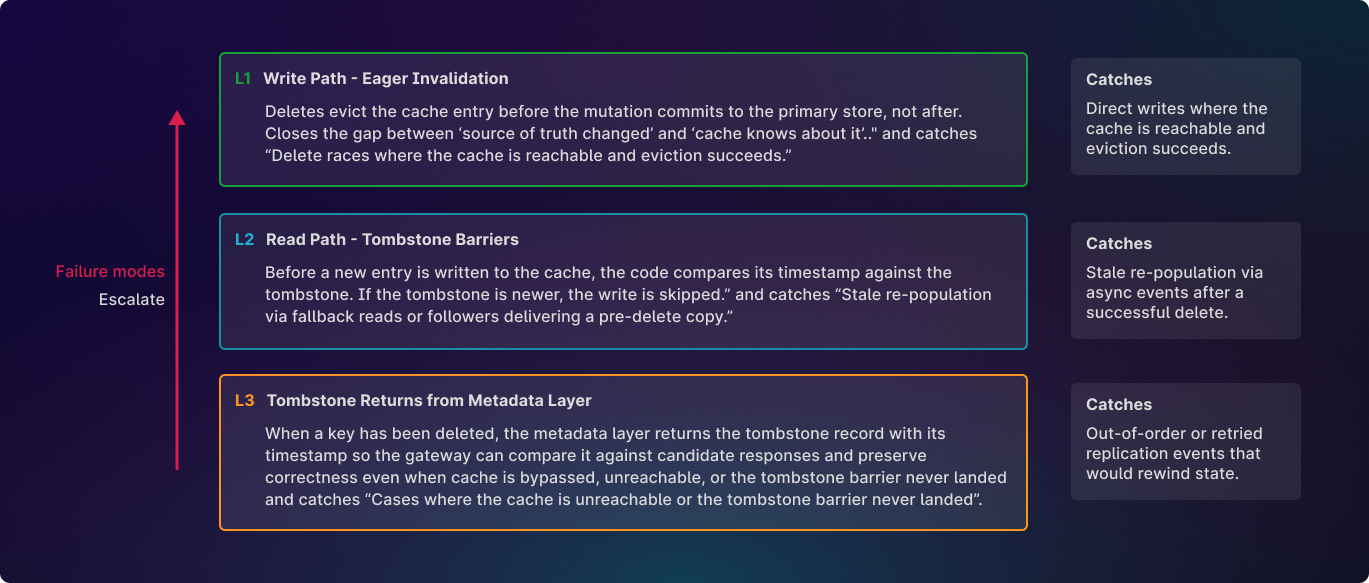Click the Catches heading beside L2 card
This screenshot has width=1369, height=583.
[1119, 244]
